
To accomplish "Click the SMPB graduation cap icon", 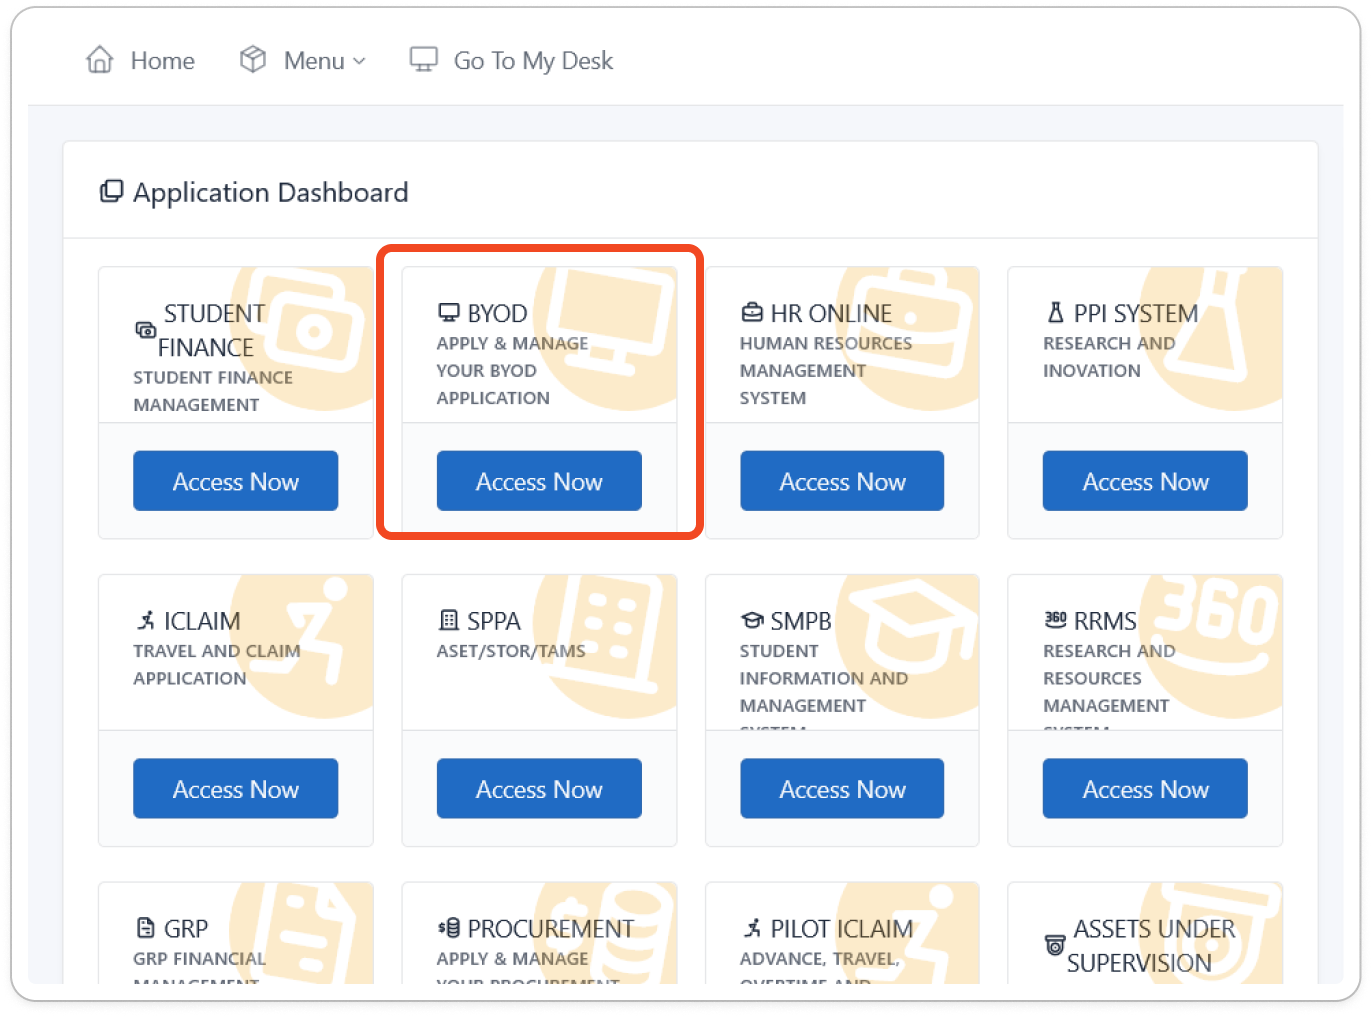I will click(x=752, y=621).
